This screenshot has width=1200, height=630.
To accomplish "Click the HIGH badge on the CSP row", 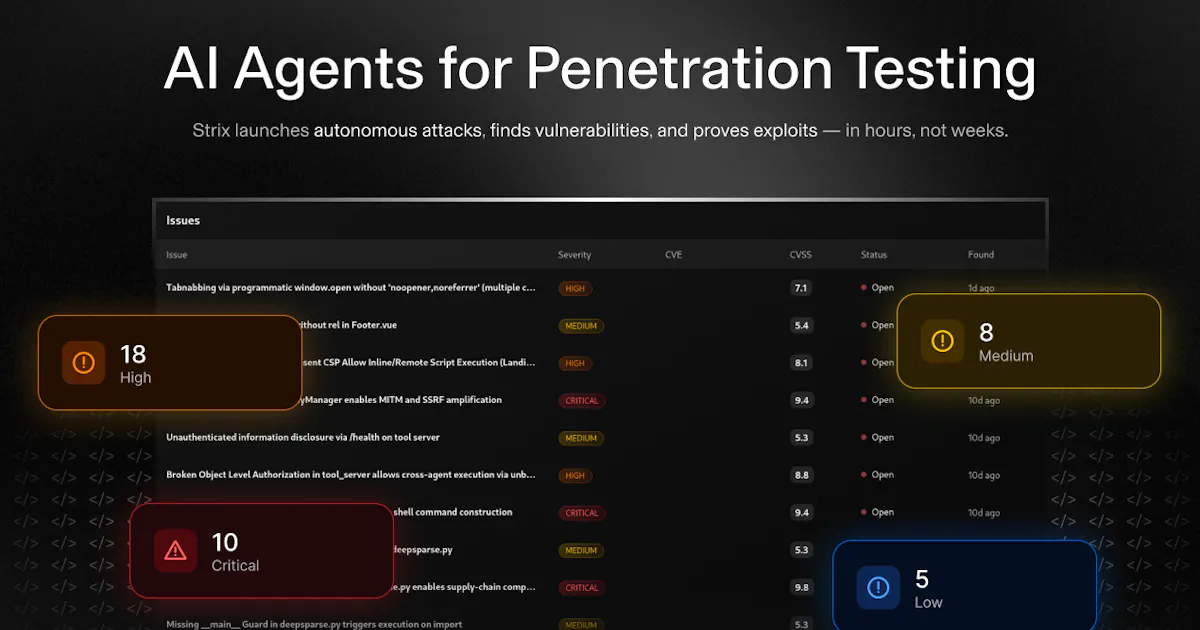I will point(575,363).
